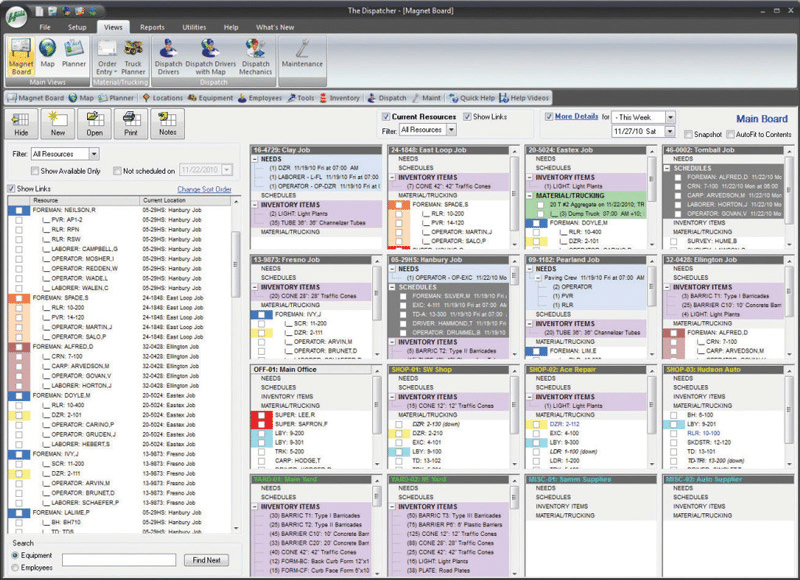Collapse the NEEDS section in Clay Job
Image resolution: width=800 pixels, height=580 pixels.
[x=256, y=158]
